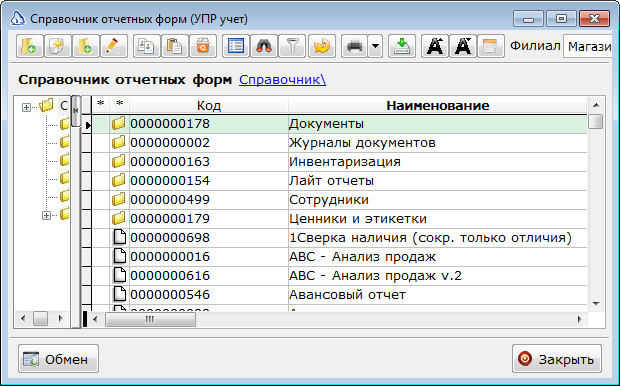Click folder icon of row 0000000154

119,180
